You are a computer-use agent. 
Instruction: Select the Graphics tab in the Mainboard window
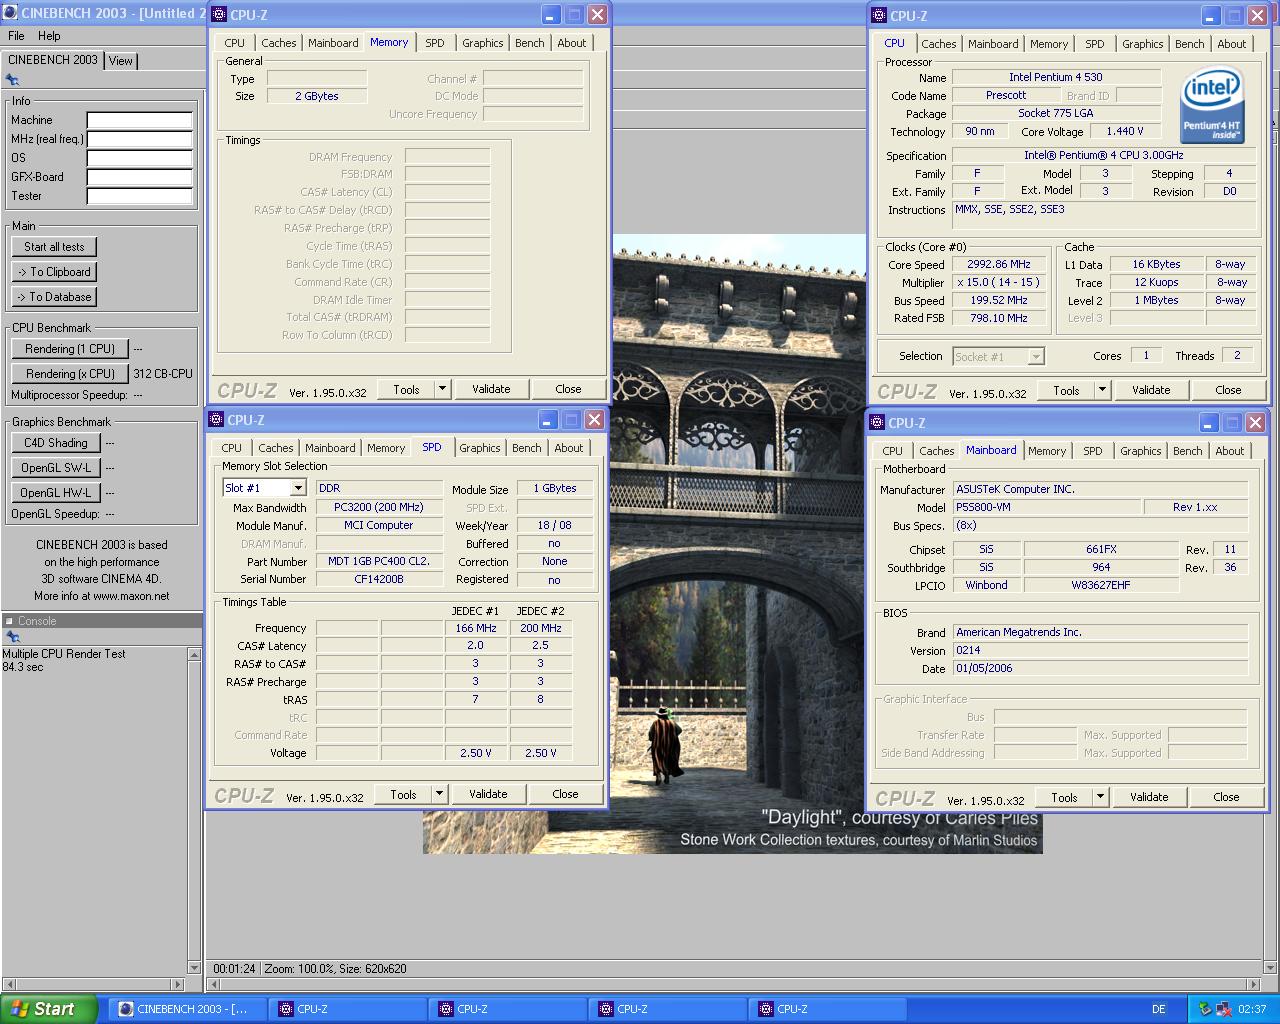[x=1141, y=451]
